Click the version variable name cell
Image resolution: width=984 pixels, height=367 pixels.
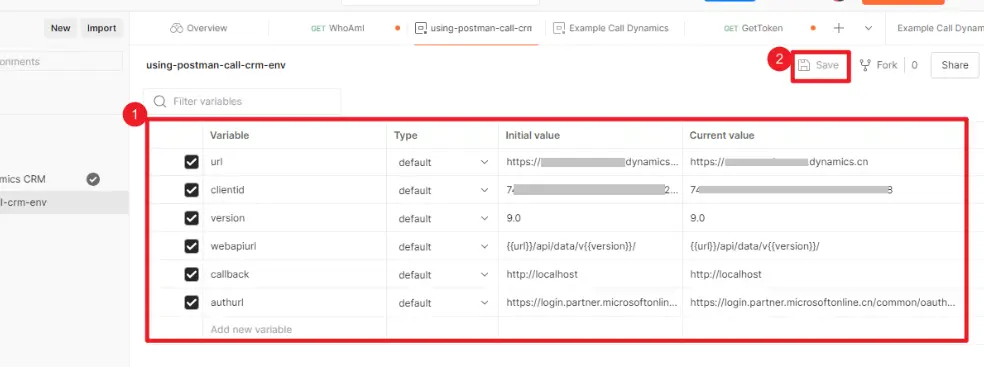click(294, 218)
